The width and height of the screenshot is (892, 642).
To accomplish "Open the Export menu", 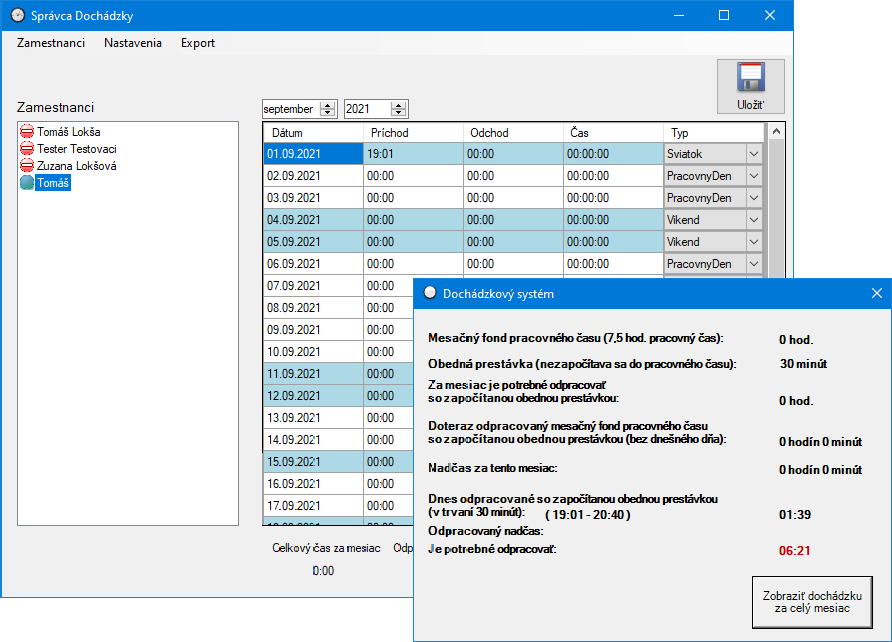I will click(197, 43).
